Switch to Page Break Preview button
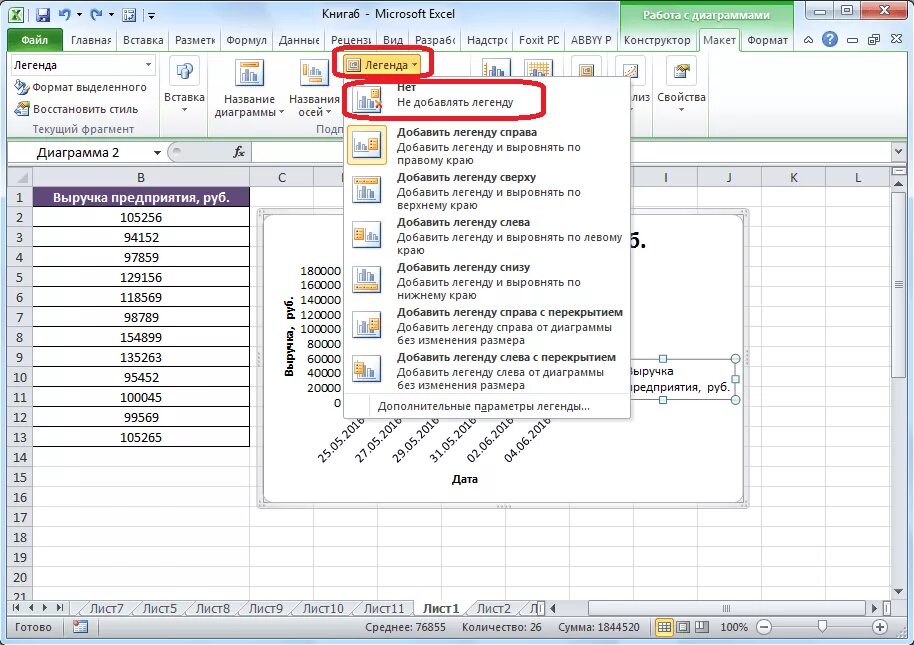The image size is (914, 645). [x=702, y=627]
